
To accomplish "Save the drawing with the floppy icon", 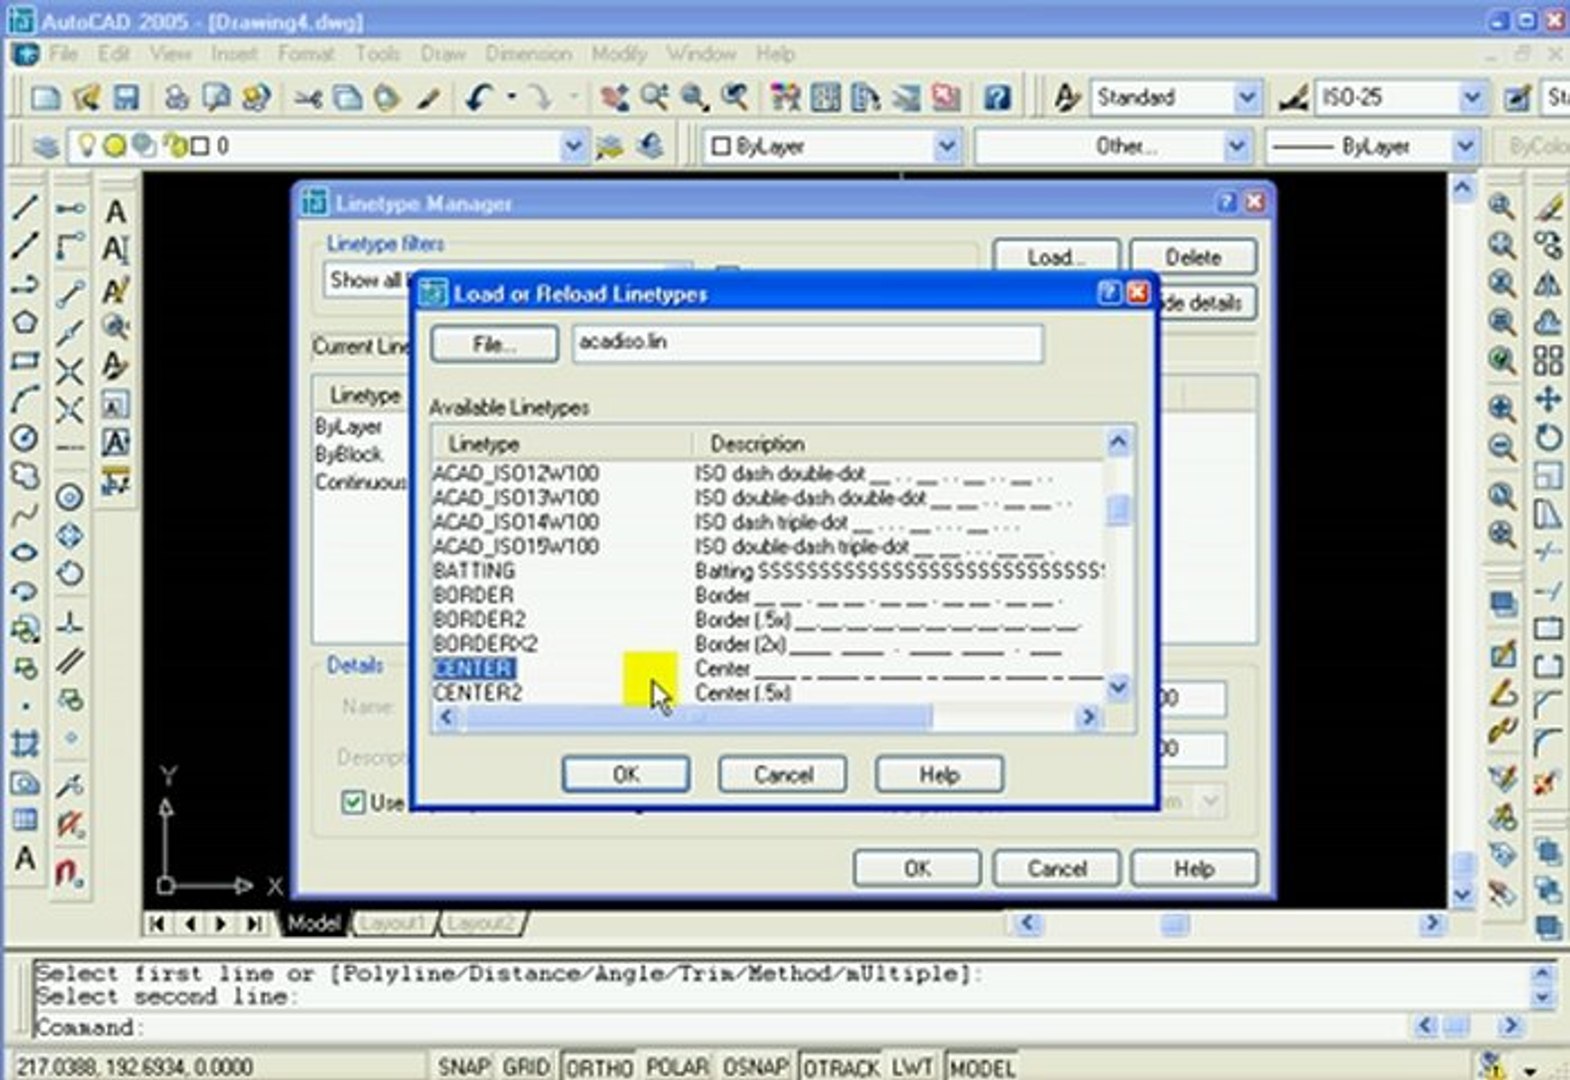I will tap(126, 97).
